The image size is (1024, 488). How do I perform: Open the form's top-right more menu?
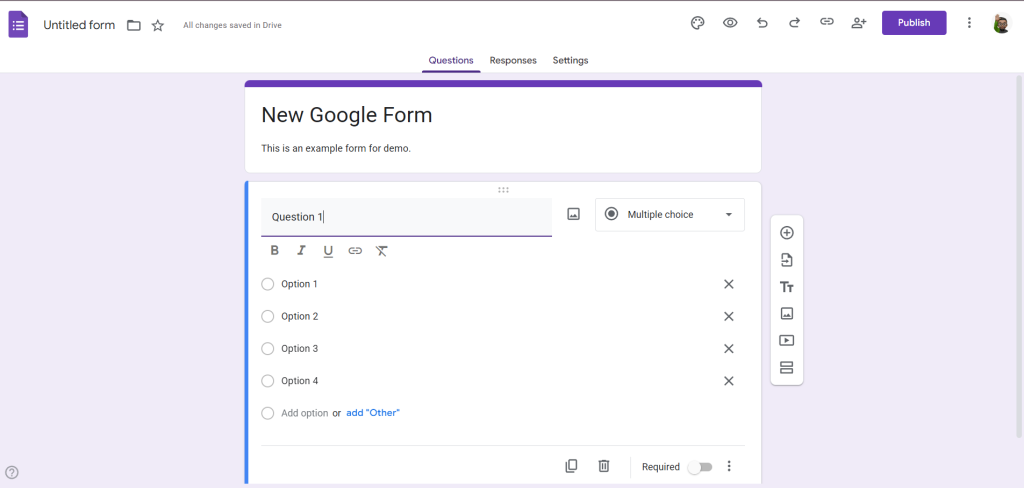[968, 23]
